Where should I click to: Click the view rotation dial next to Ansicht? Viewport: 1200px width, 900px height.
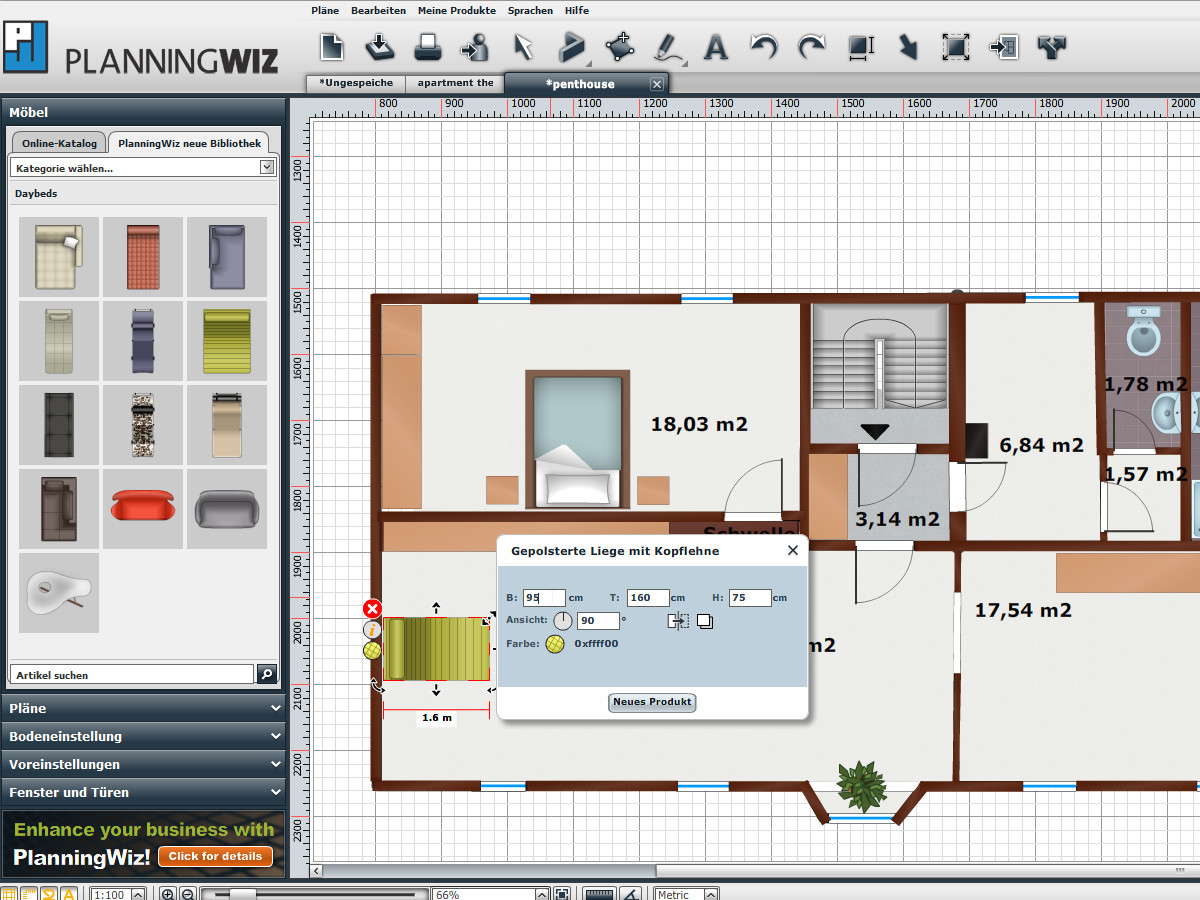coord(563,621)
